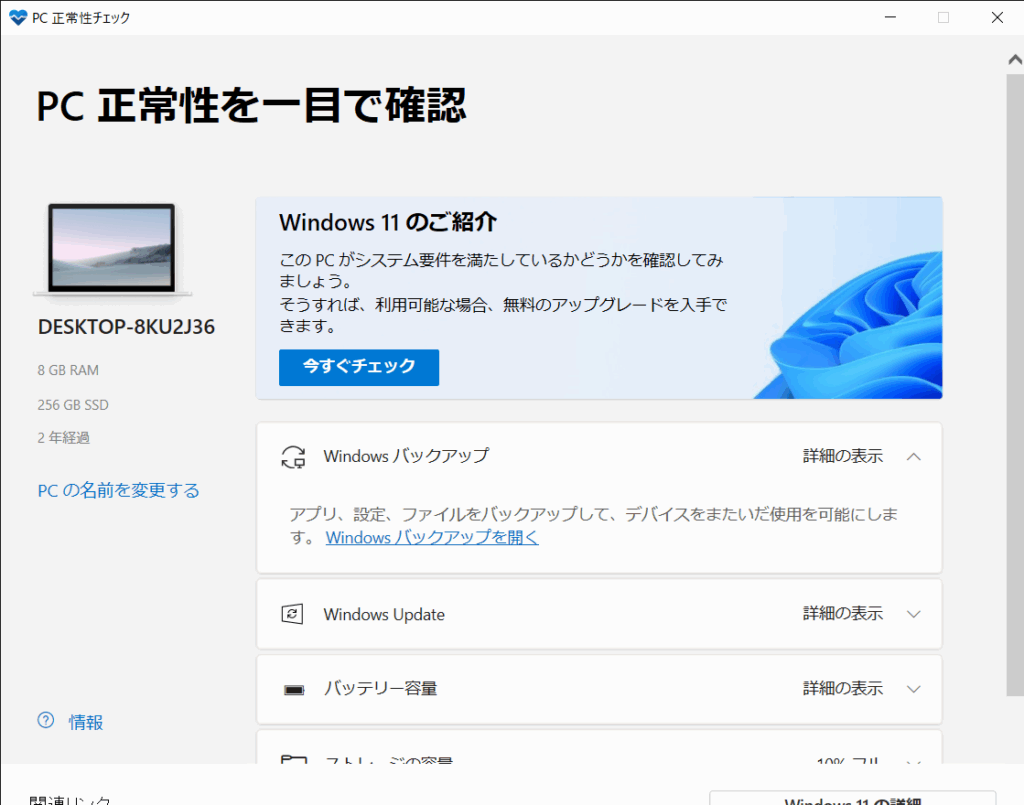Click 詳細の表示 in Windows Update row

click(x=842, y=613)
